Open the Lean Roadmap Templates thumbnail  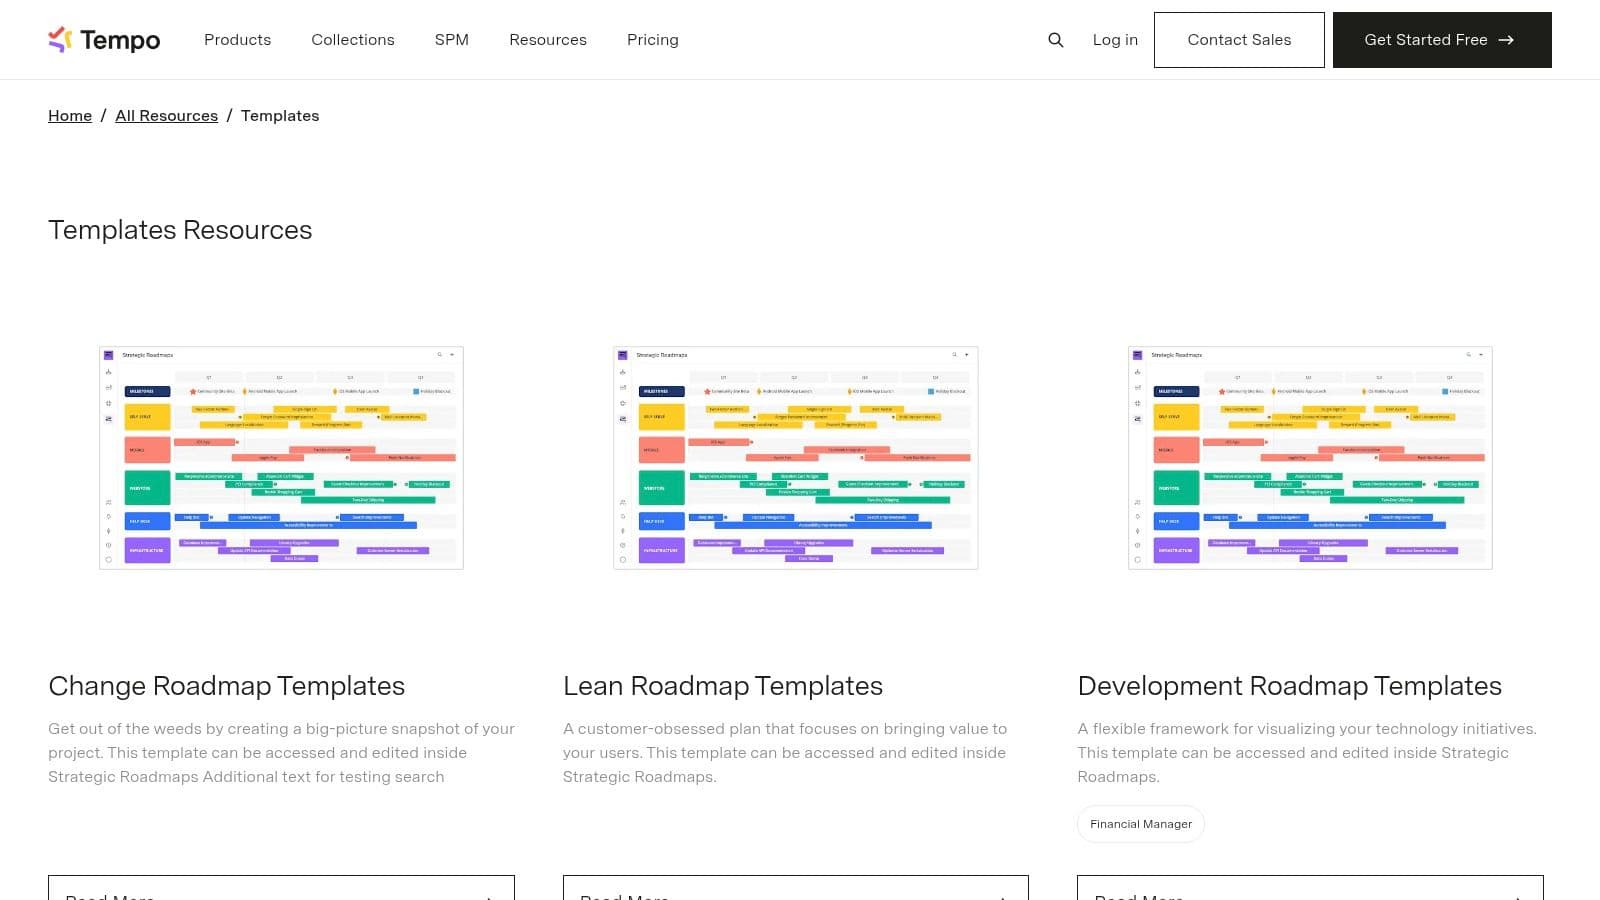795,458
